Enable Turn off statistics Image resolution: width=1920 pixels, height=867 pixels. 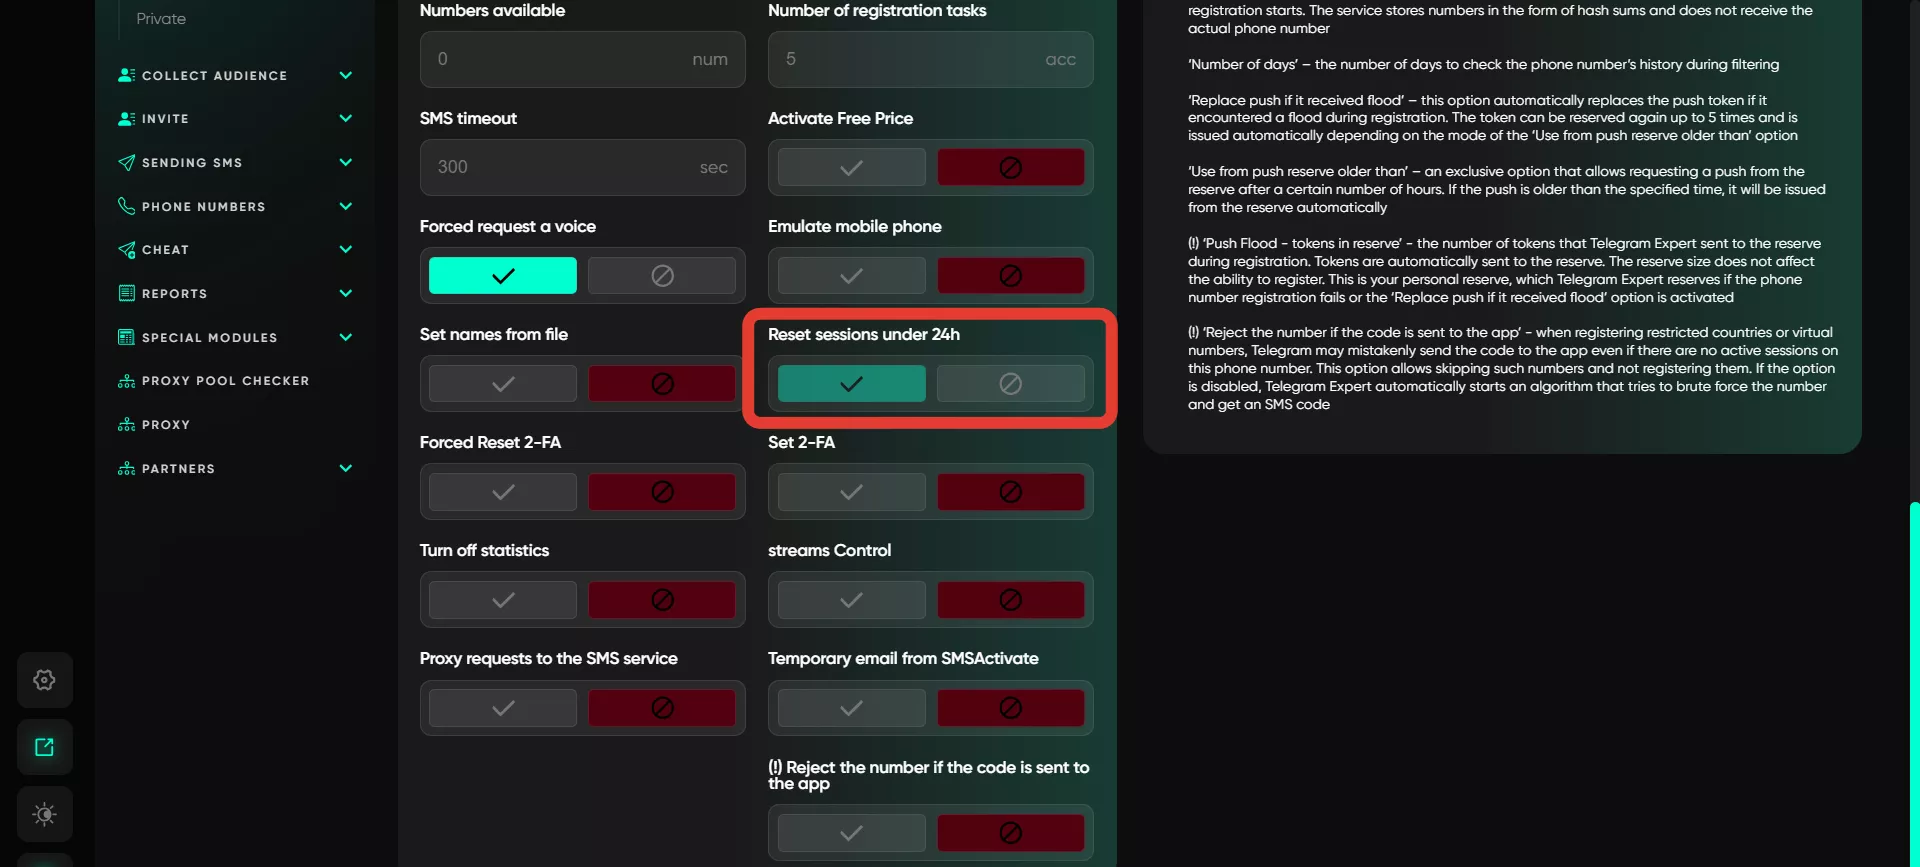[x=503, y=599]
